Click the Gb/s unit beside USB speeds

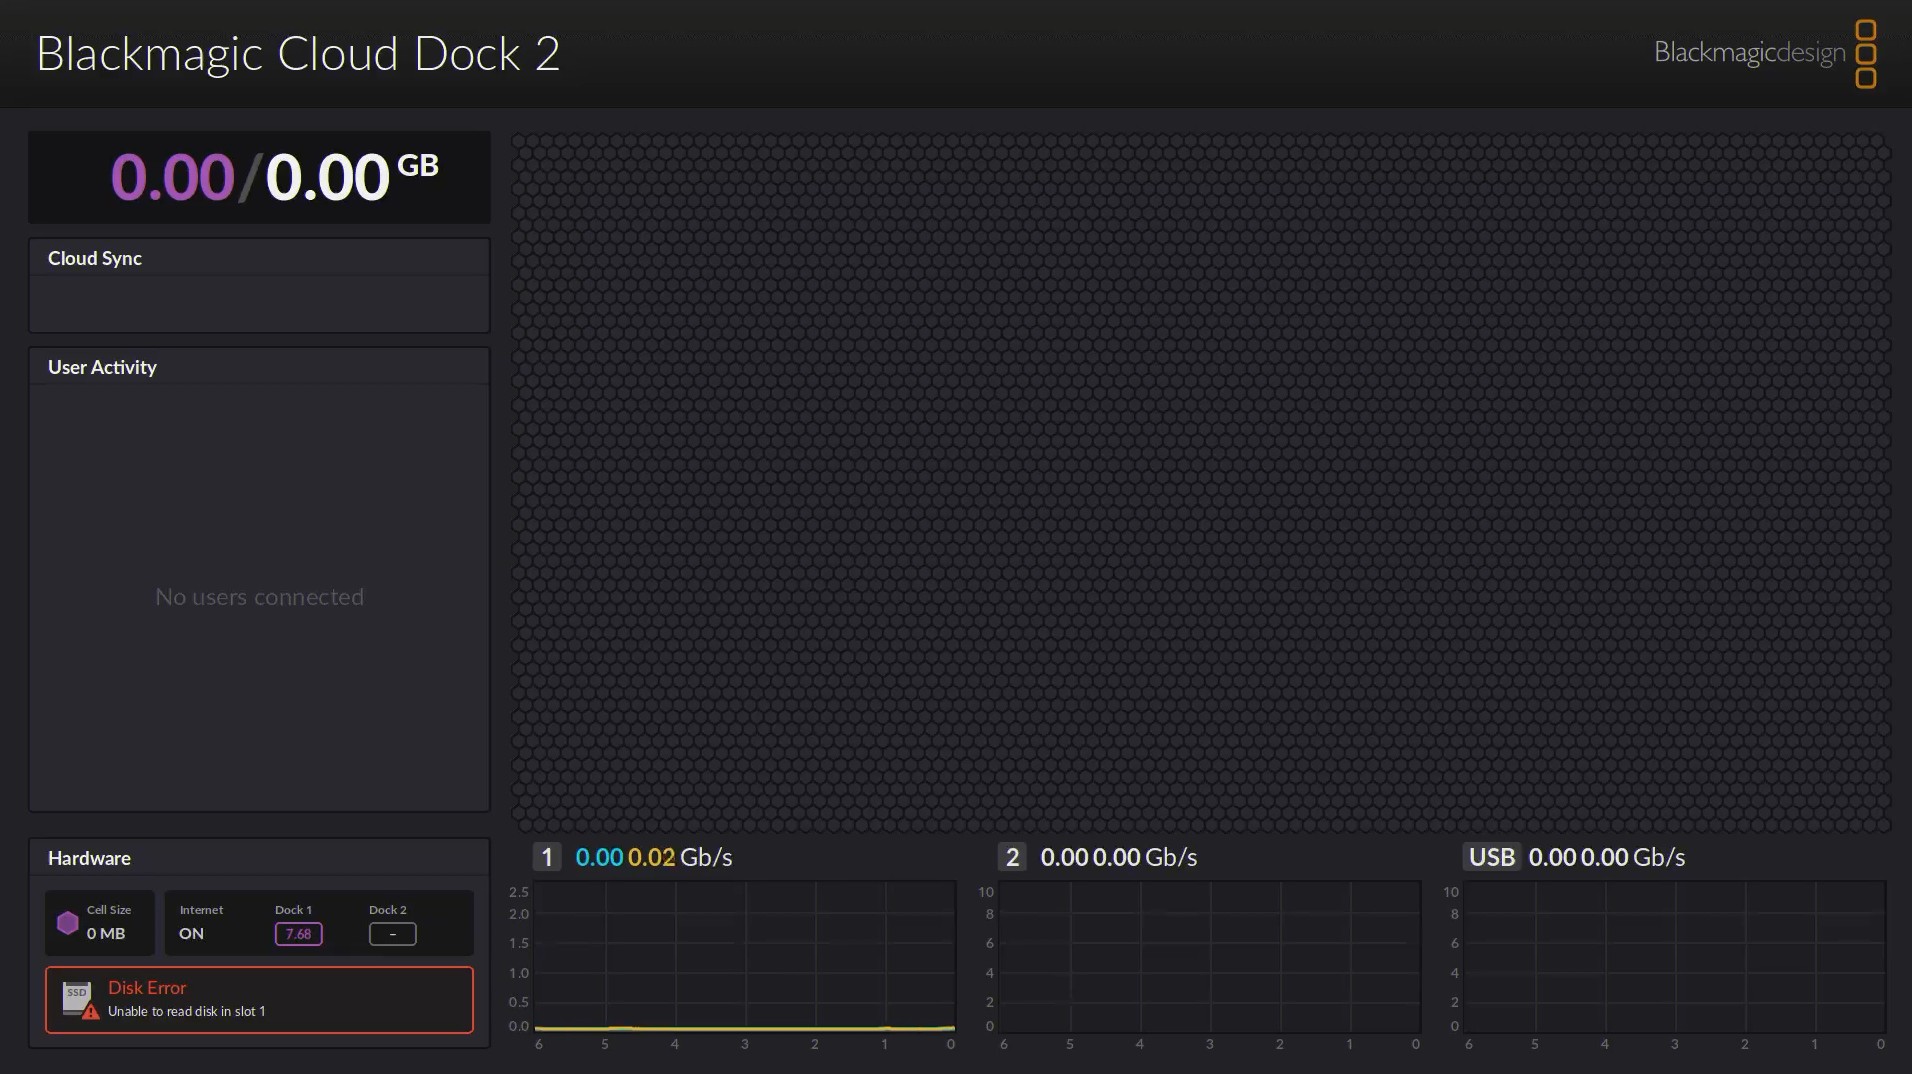pos(1659,857)
